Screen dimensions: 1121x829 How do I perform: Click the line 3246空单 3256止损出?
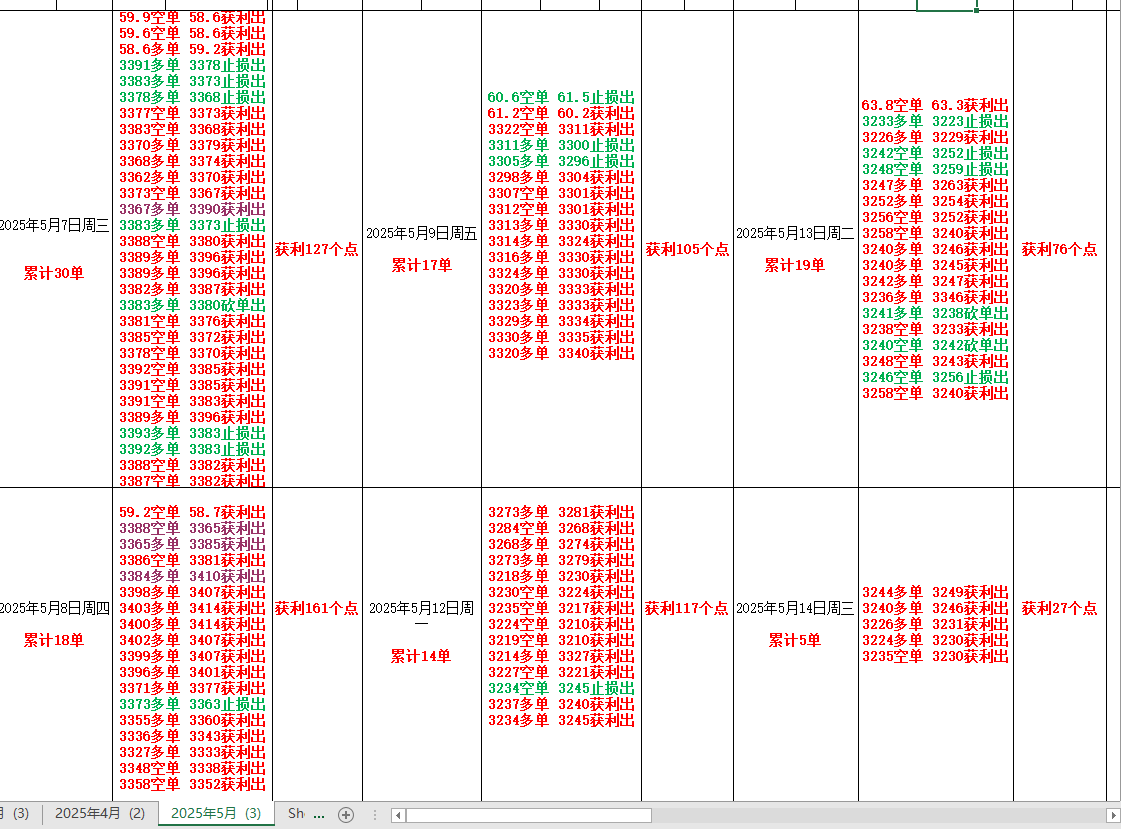point(935,377)
